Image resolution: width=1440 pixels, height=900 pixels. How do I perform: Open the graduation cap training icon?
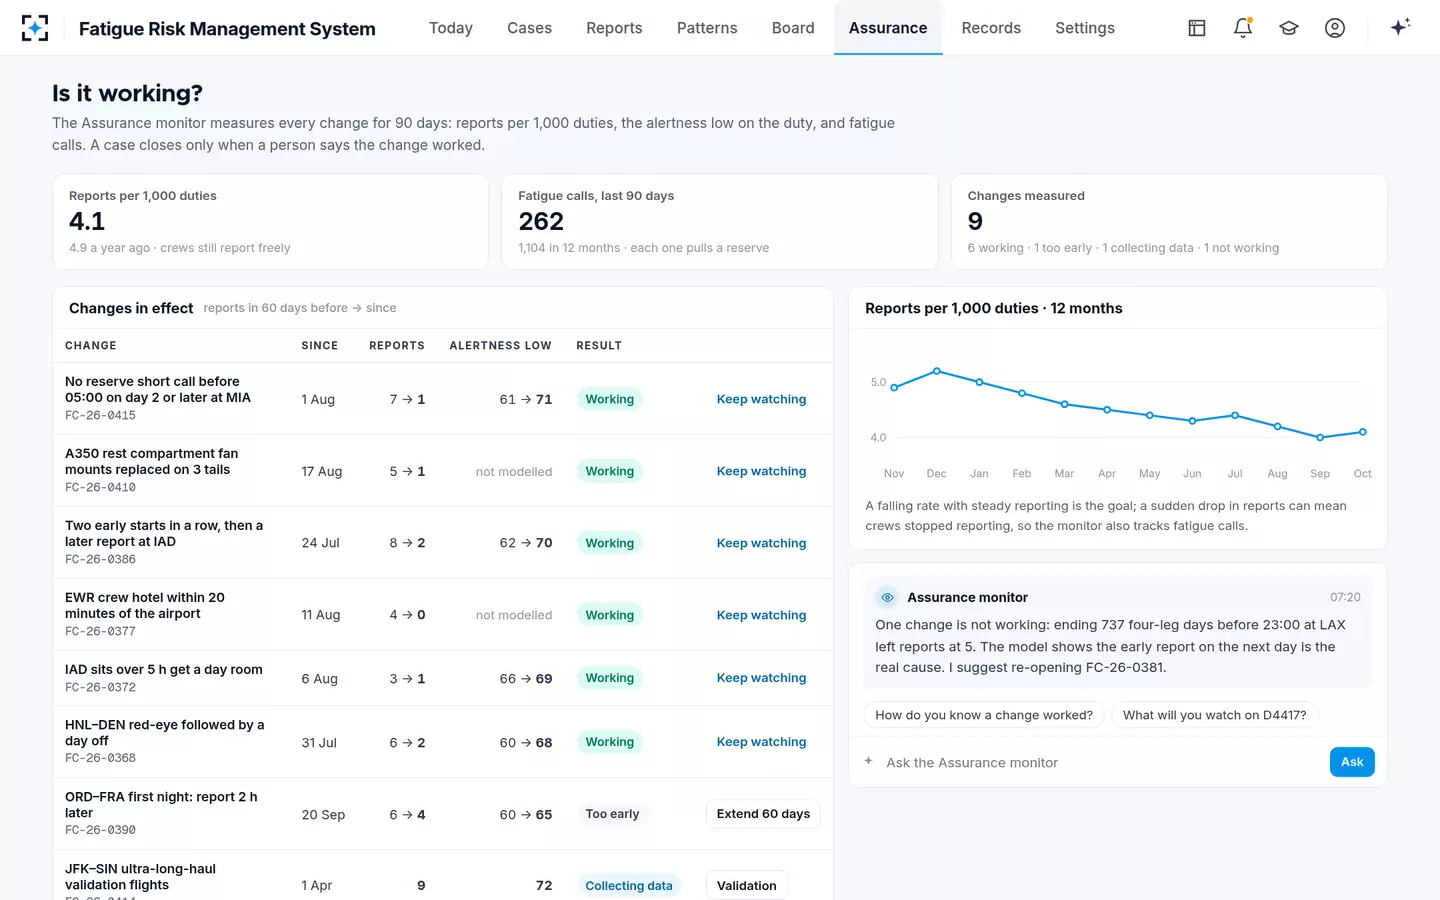pyautogui.click(x=1289, y=28)
